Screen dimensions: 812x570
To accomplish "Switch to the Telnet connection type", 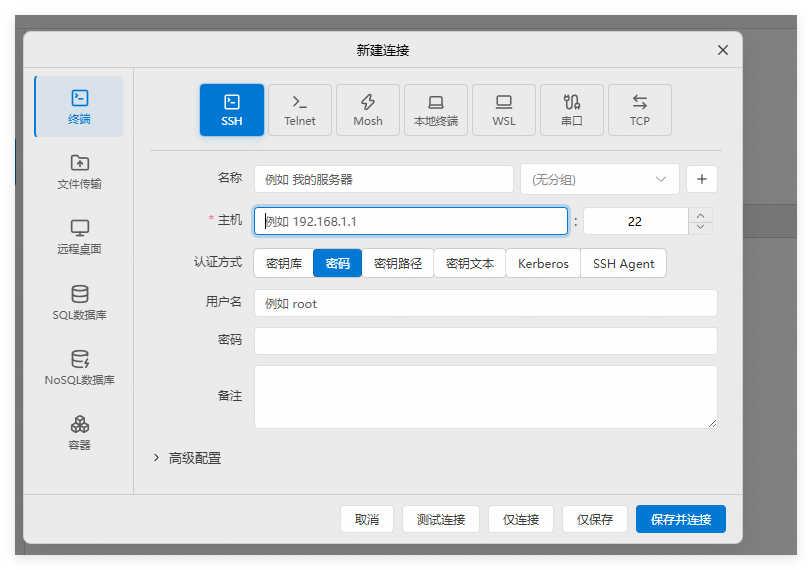I will (x=300, y=110).
